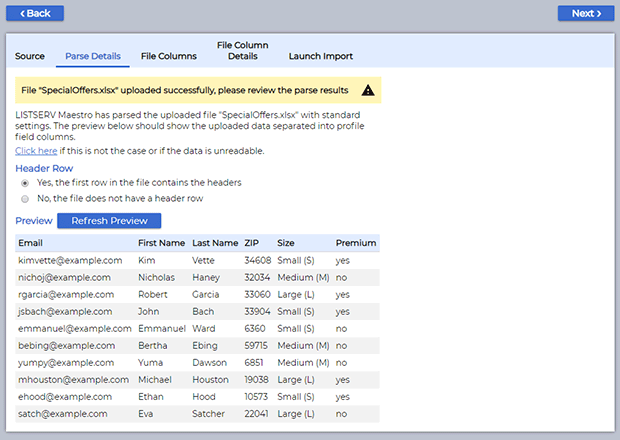Select 'No, the file has no header row'
Image resolution: width=620 pixels, height=440 pixels.
[x=25, y=199]
